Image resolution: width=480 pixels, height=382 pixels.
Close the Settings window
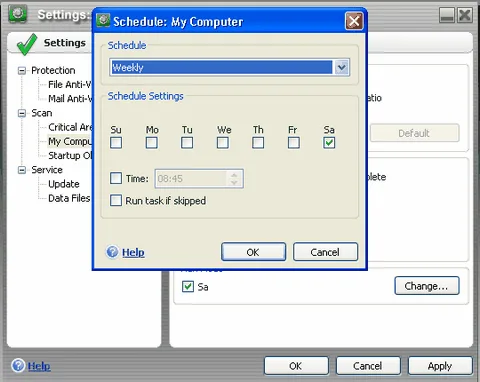point(465,15)
